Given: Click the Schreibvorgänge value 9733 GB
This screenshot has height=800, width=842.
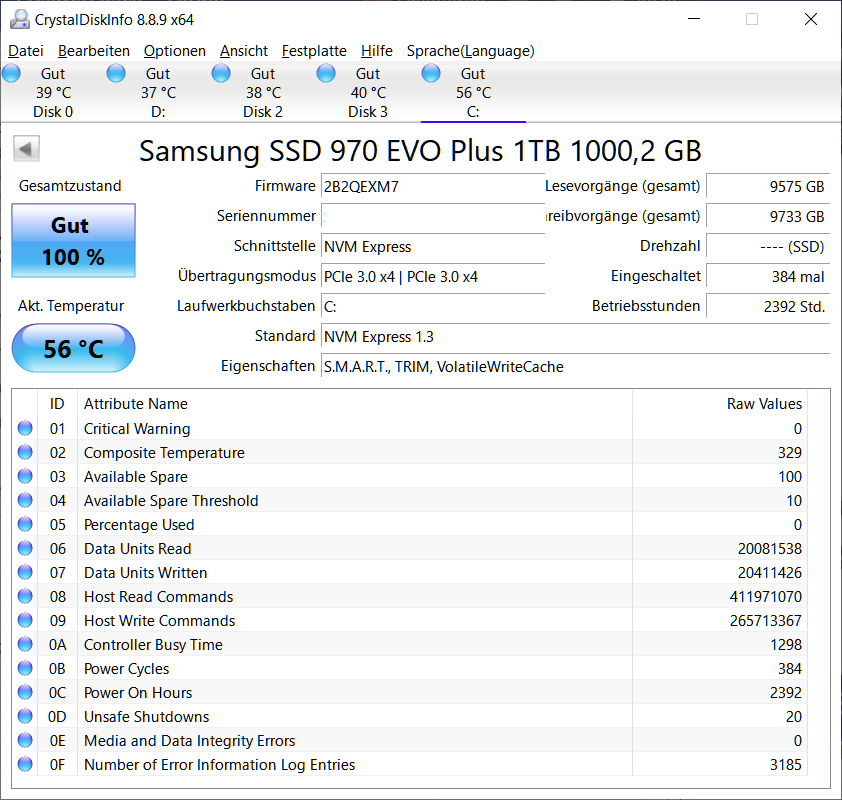Looking at the screenshot, I should (768, 216).
